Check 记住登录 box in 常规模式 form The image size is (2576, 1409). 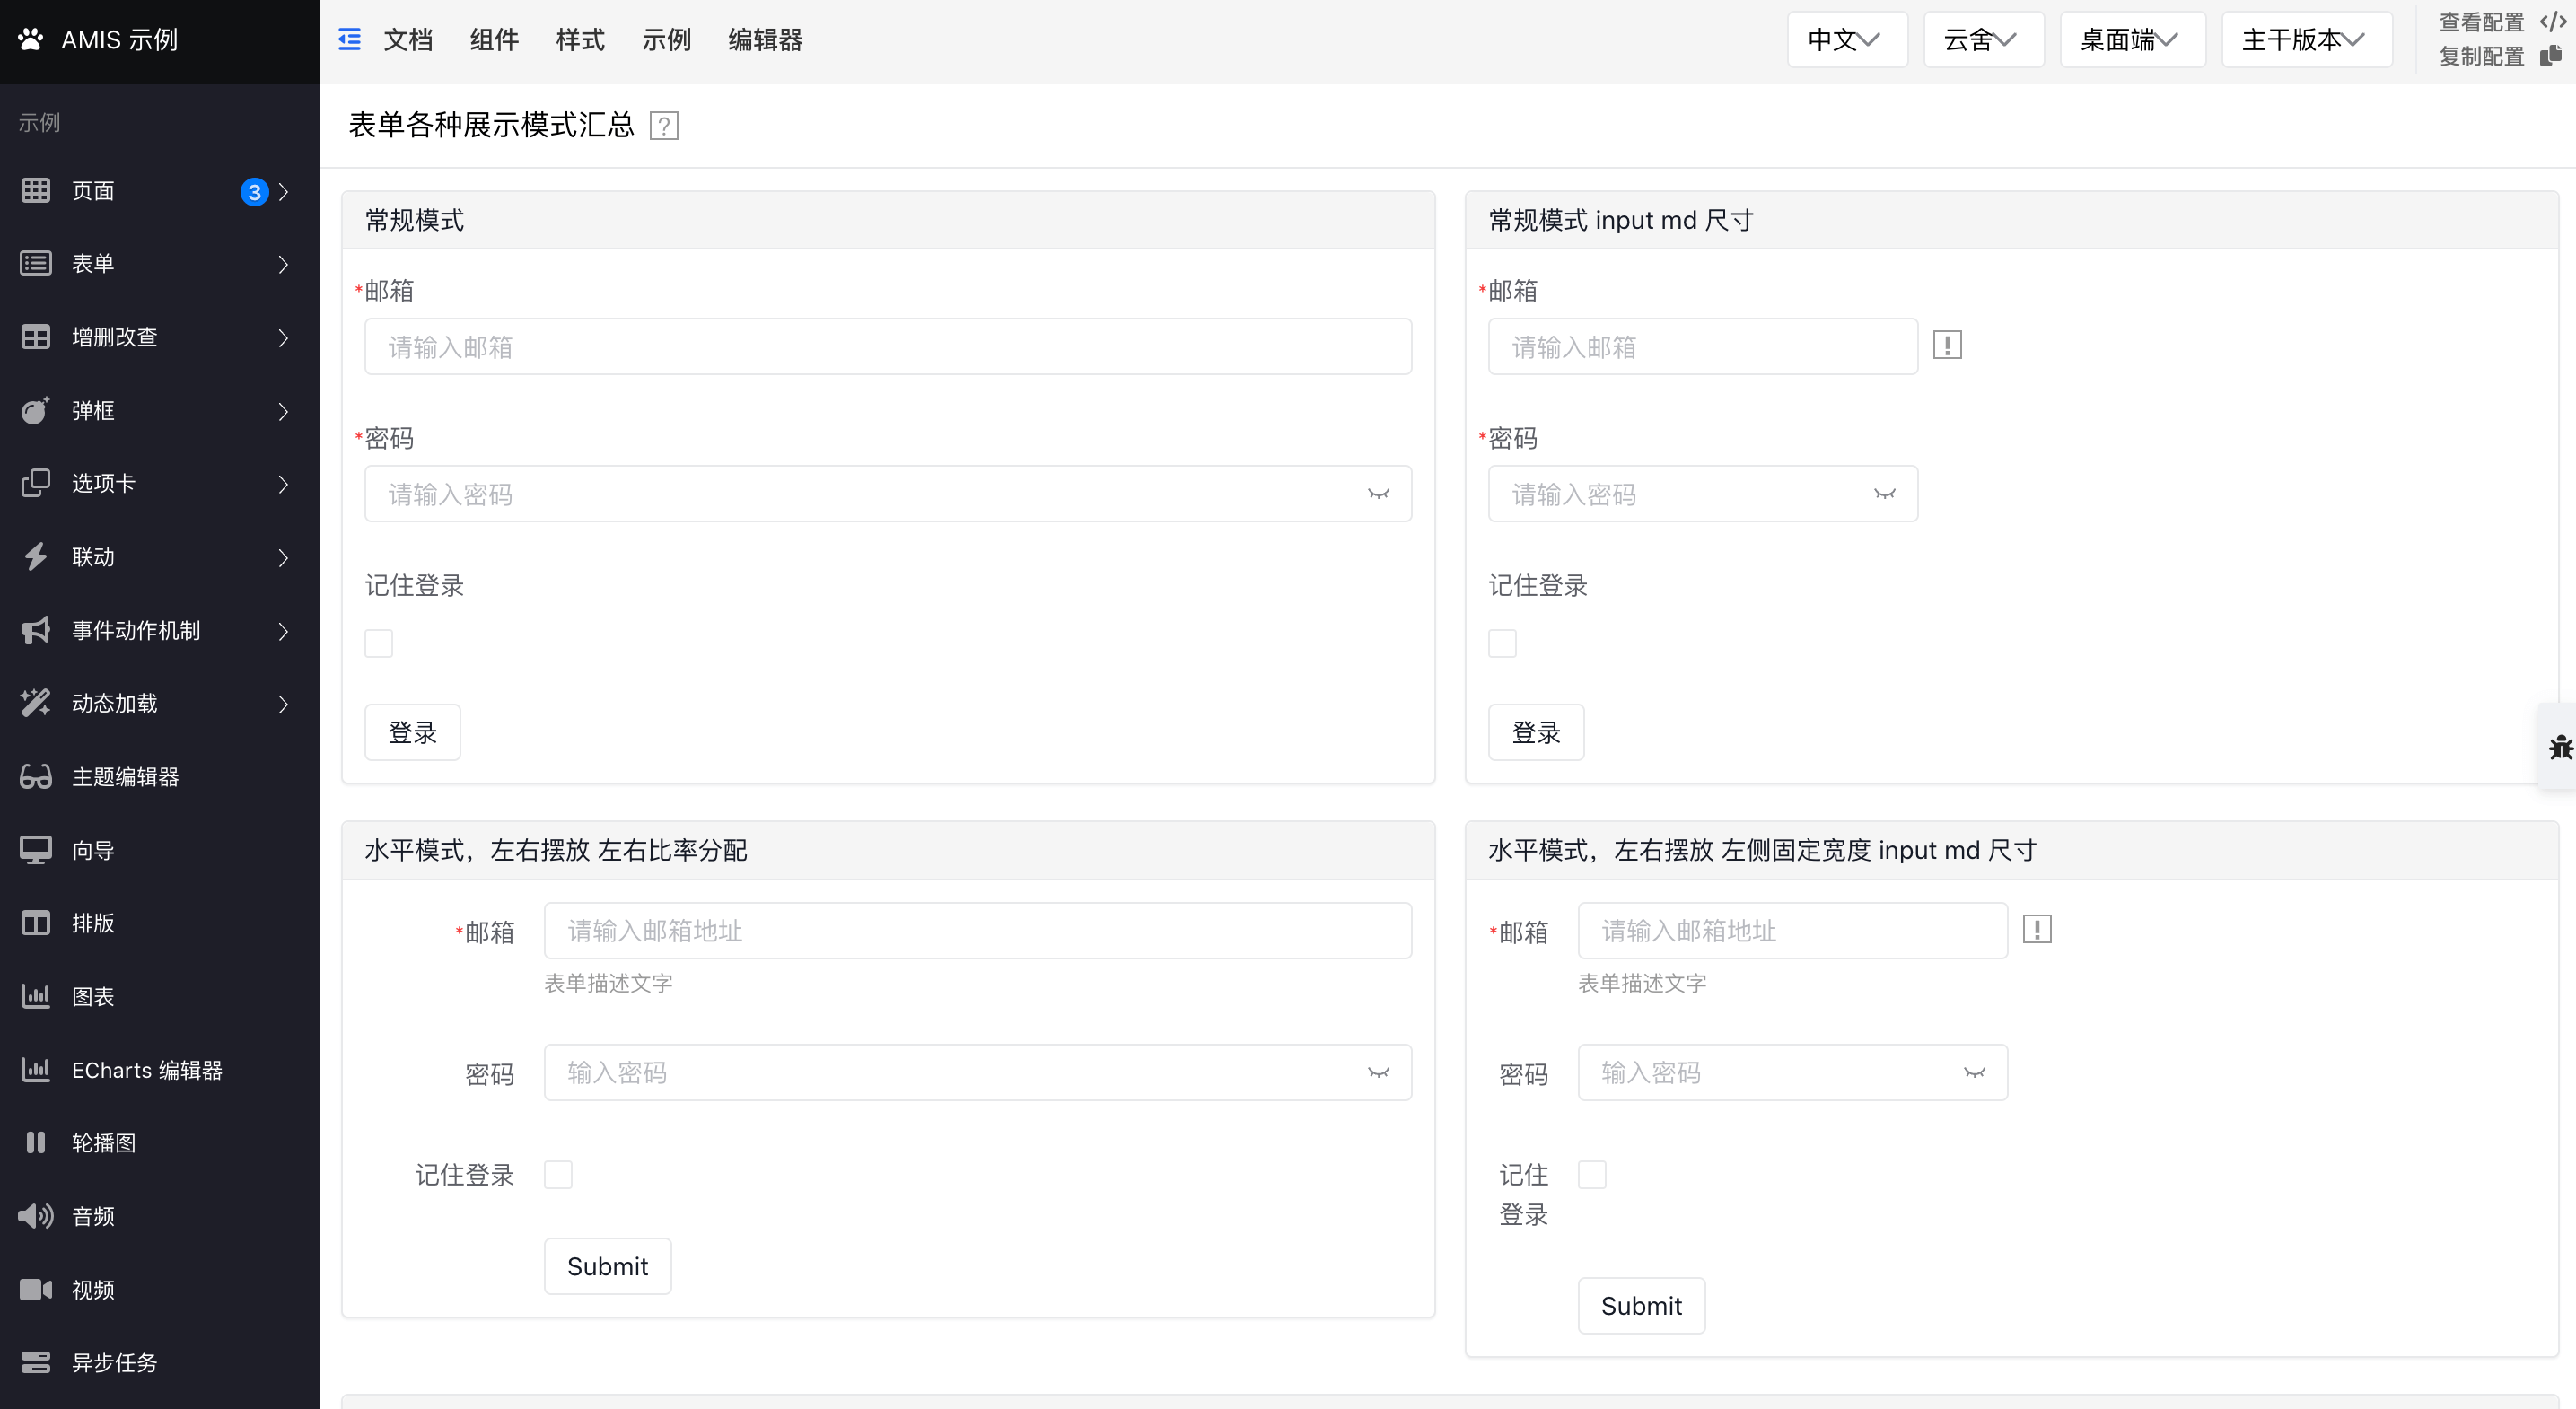[x=379, y=643]
